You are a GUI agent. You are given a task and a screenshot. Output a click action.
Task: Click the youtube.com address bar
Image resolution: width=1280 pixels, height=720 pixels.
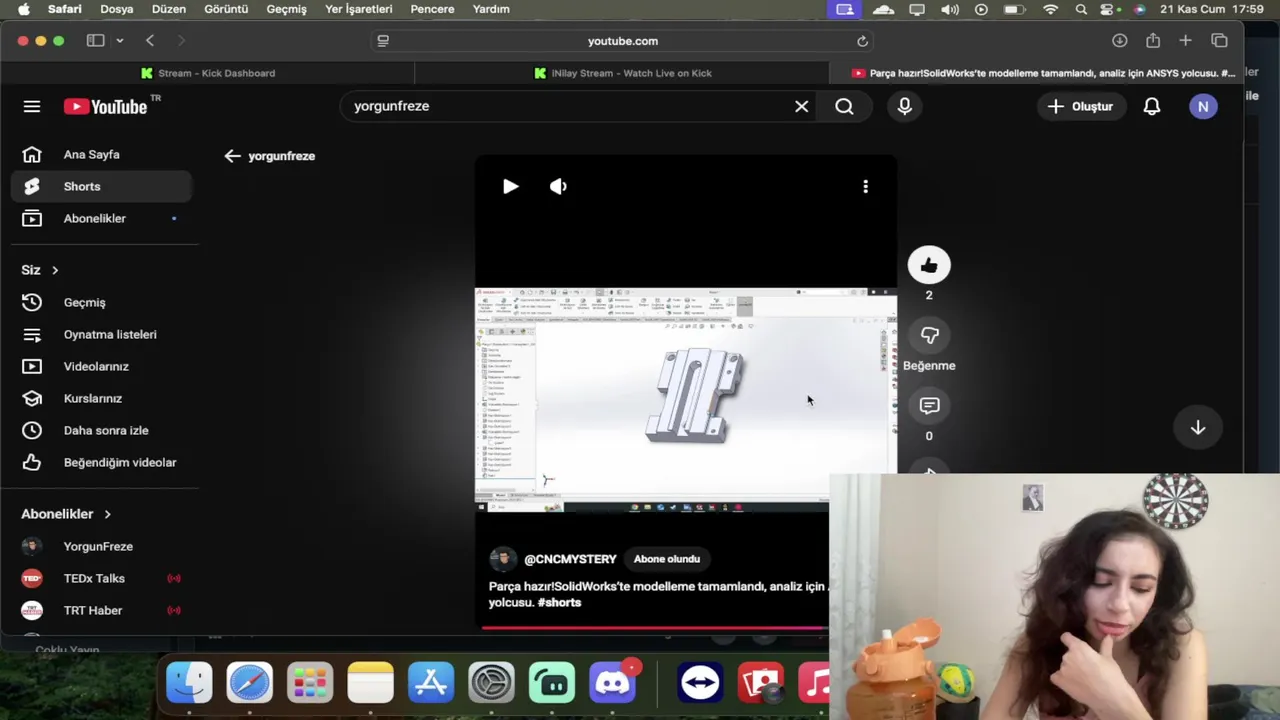point(622,41)
